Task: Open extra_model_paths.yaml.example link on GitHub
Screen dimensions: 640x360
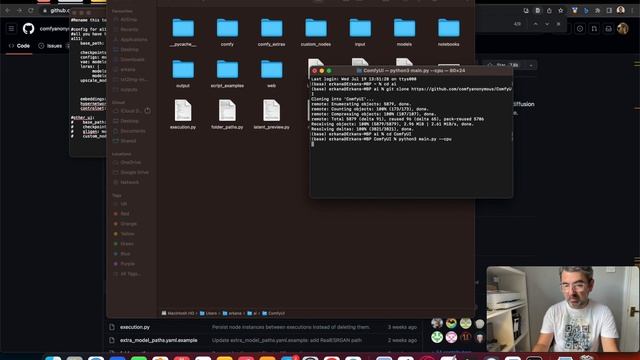Action: tap(158, 340)
